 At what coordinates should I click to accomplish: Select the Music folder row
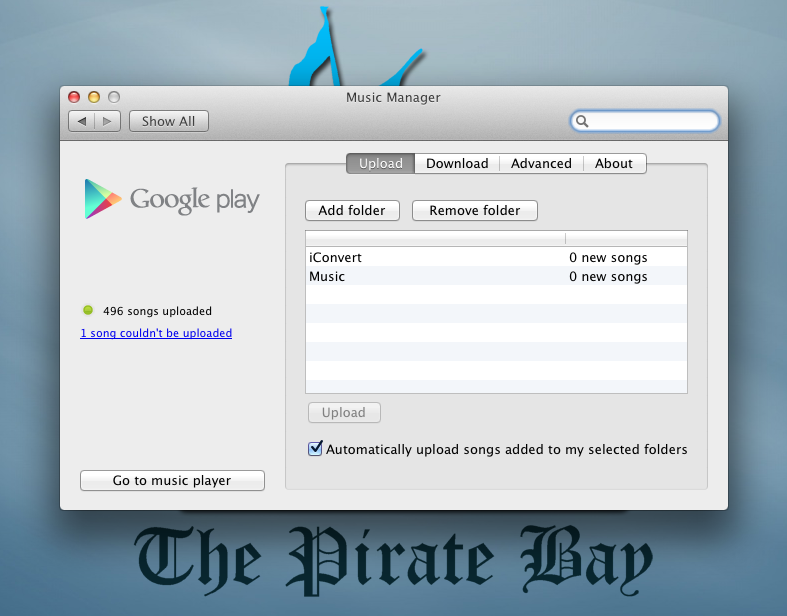496,276
